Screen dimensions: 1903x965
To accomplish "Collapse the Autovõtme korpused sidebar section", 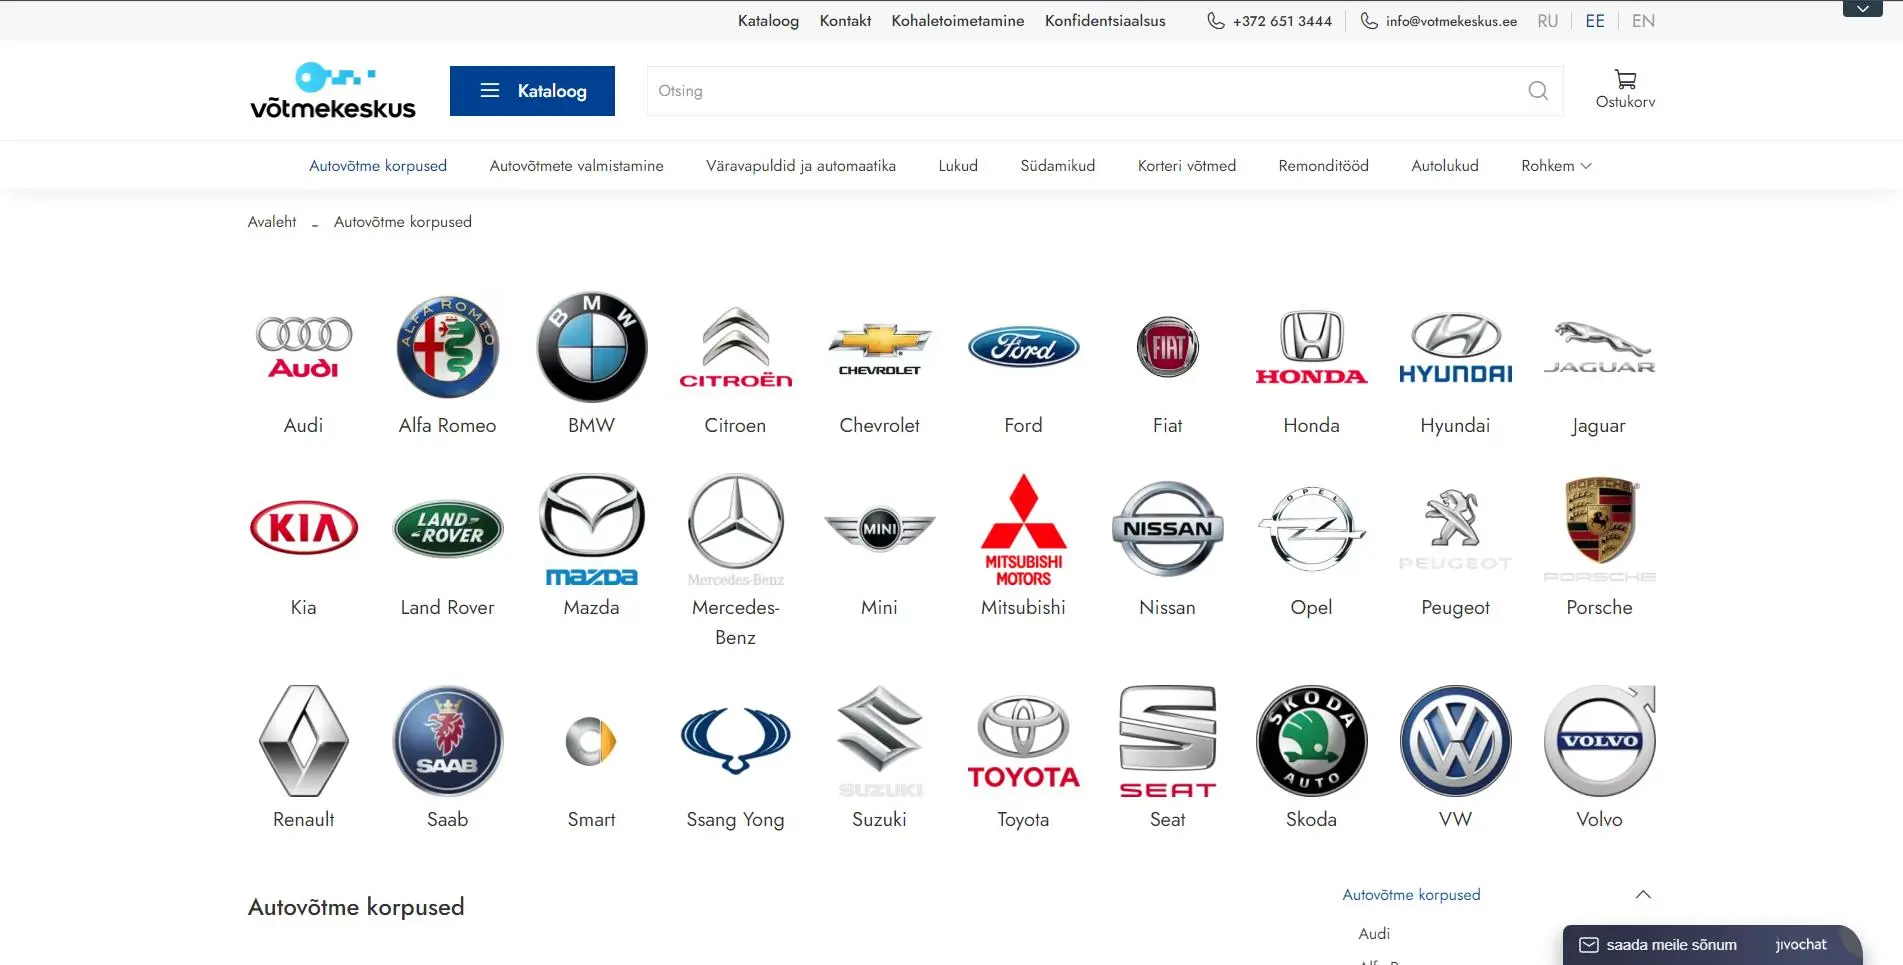I will 1643,894.
